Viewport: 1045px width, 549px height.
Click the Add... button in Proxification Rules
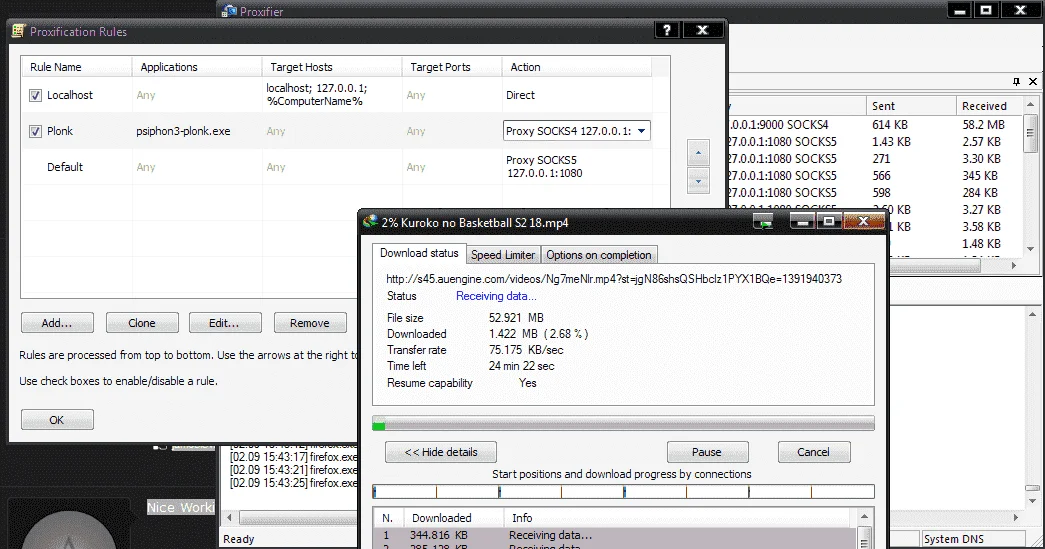pos(57,323)
